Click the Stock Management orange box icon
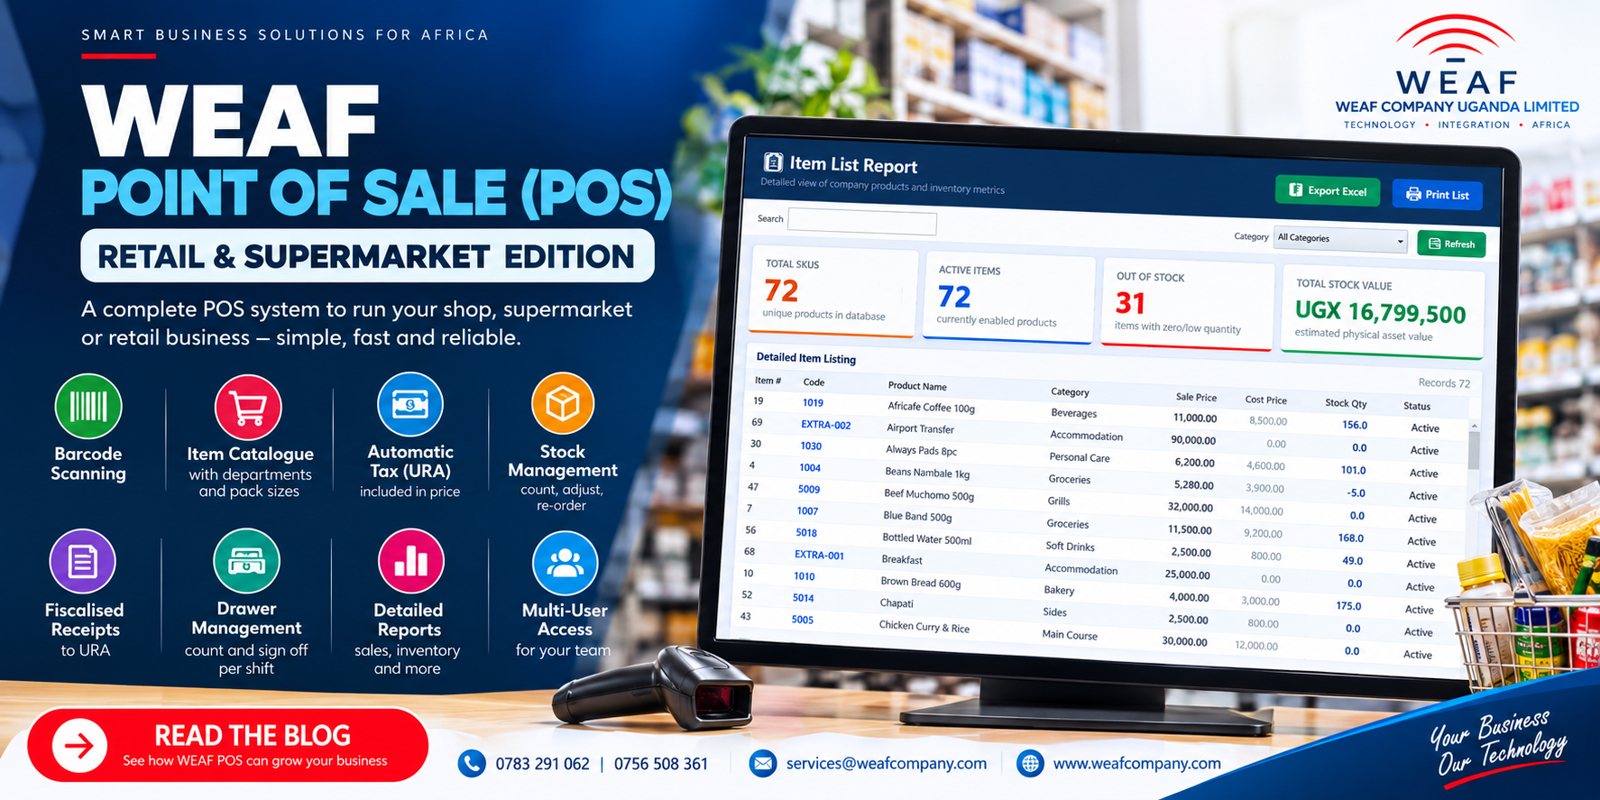The height and width of the screenshot is (800, 1600). [x=563, y=404]
